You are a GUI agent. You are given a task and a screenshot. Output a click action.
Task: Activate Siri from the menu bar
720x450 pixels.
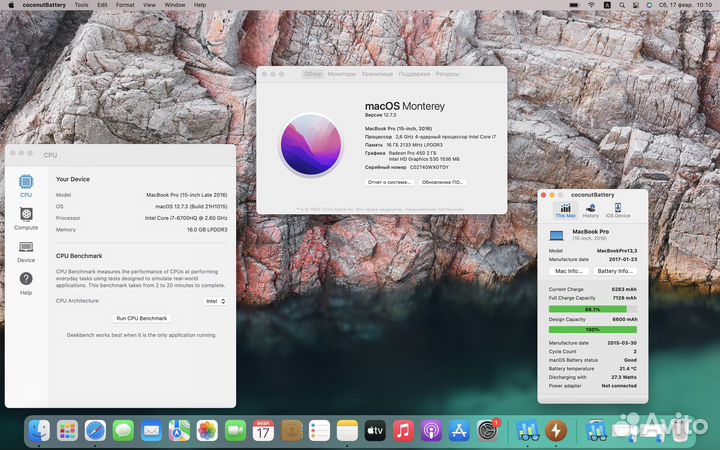tap(649, 5)
